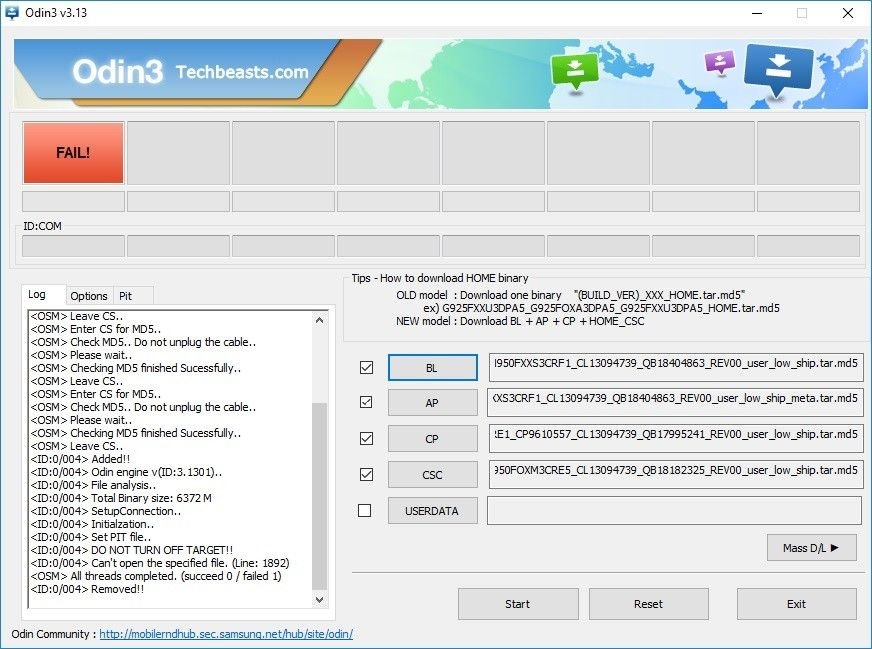Reset Odin settings
Screen dimensions: 872x649
[x=648, y=604]
